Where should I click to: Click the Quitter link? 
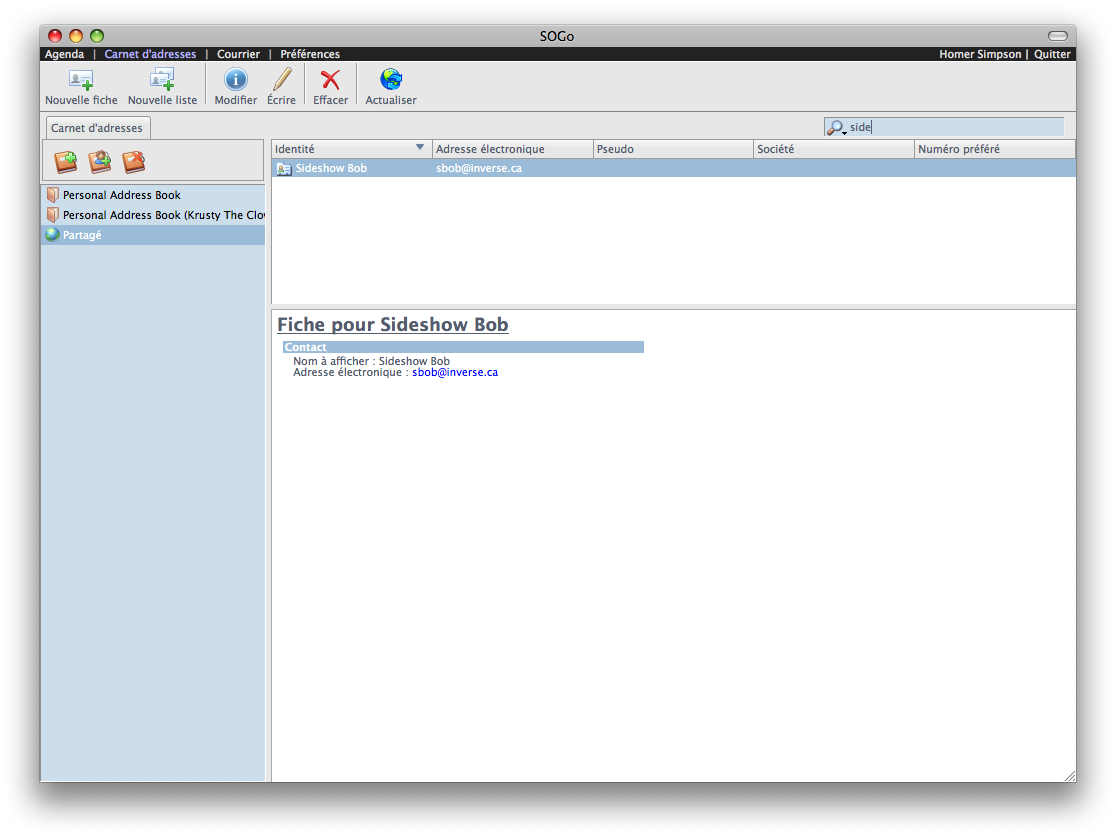tap(1052, 54)
